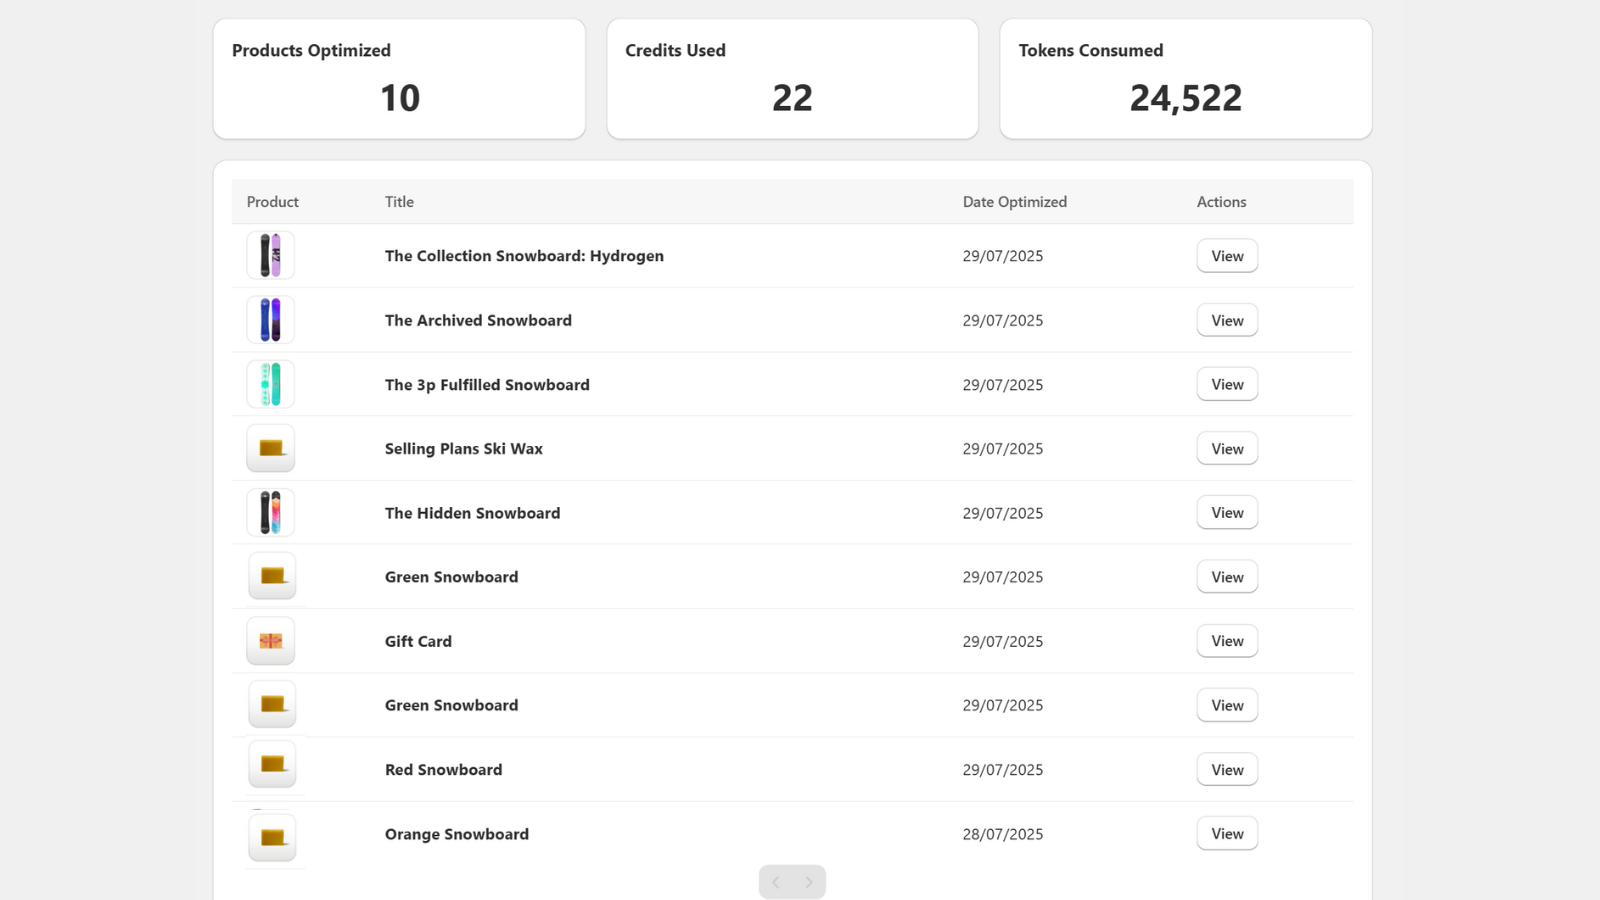View the Red Snowboard entry
Viewport: 1600px width, 900px height.
pos(1227,770)
